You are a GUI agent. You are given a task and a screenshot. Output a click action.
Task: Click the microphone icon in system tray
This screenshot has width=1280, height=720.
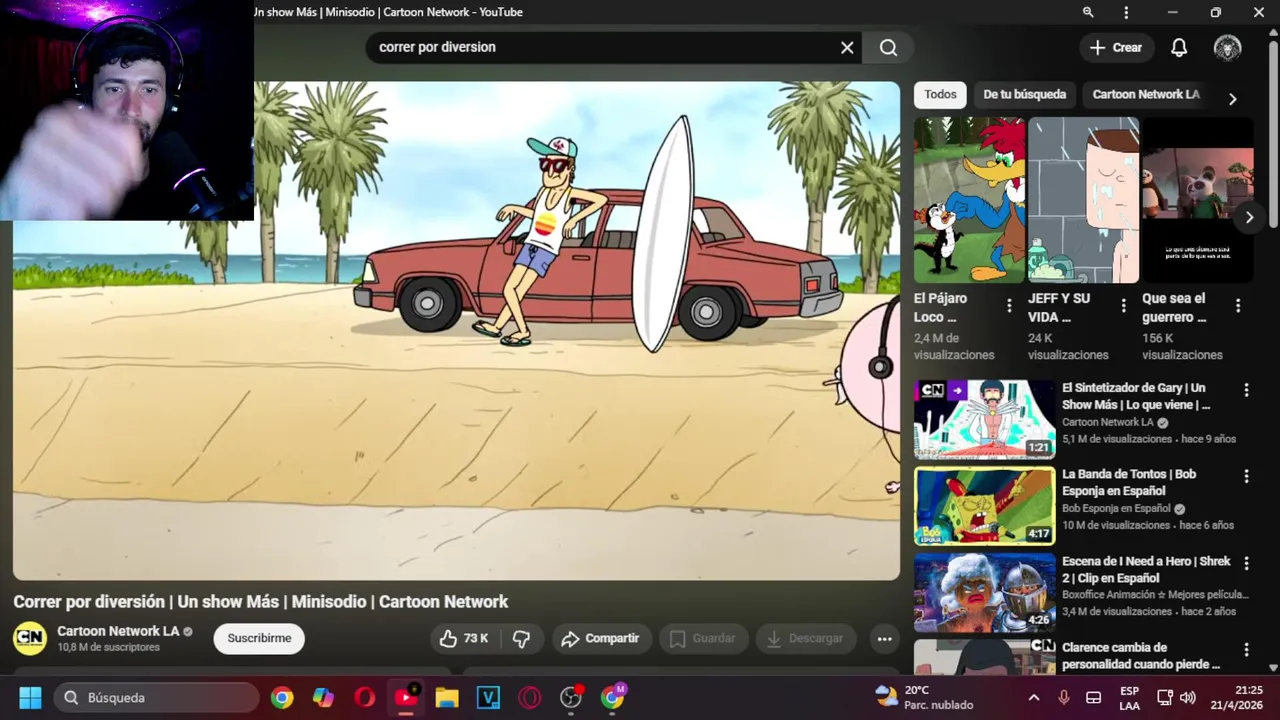(x=1064, y=697)
